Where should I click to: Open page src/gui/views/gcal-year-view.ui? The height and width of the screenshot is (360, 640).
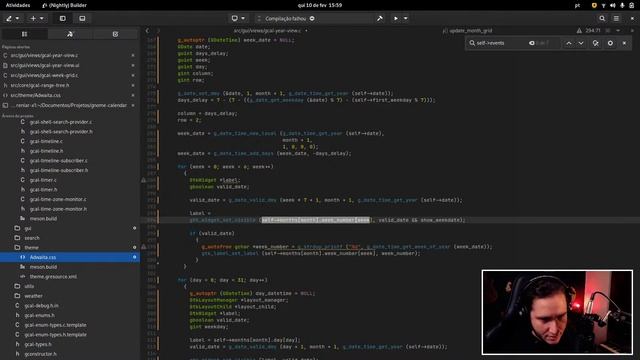(45, 65)
